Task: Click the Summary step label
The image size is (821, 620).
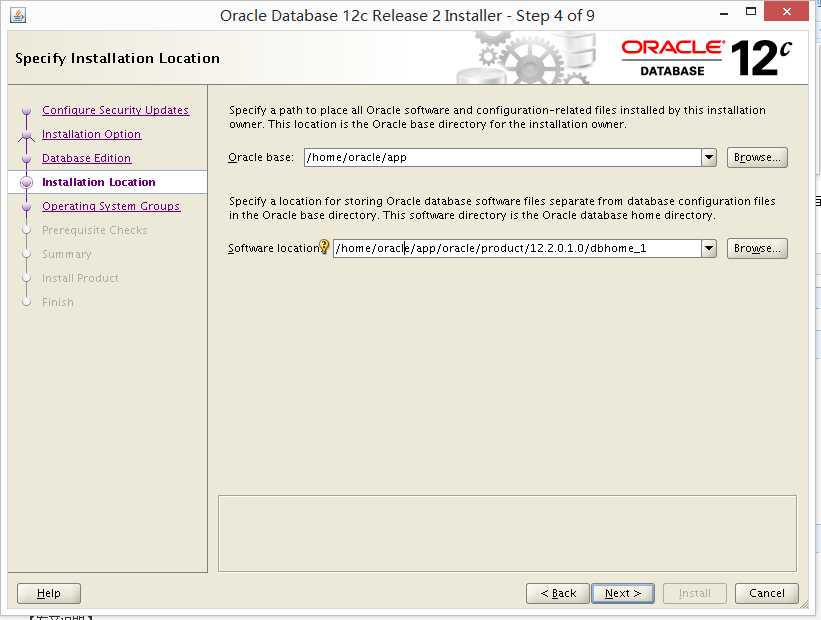Action: point(66,254)
